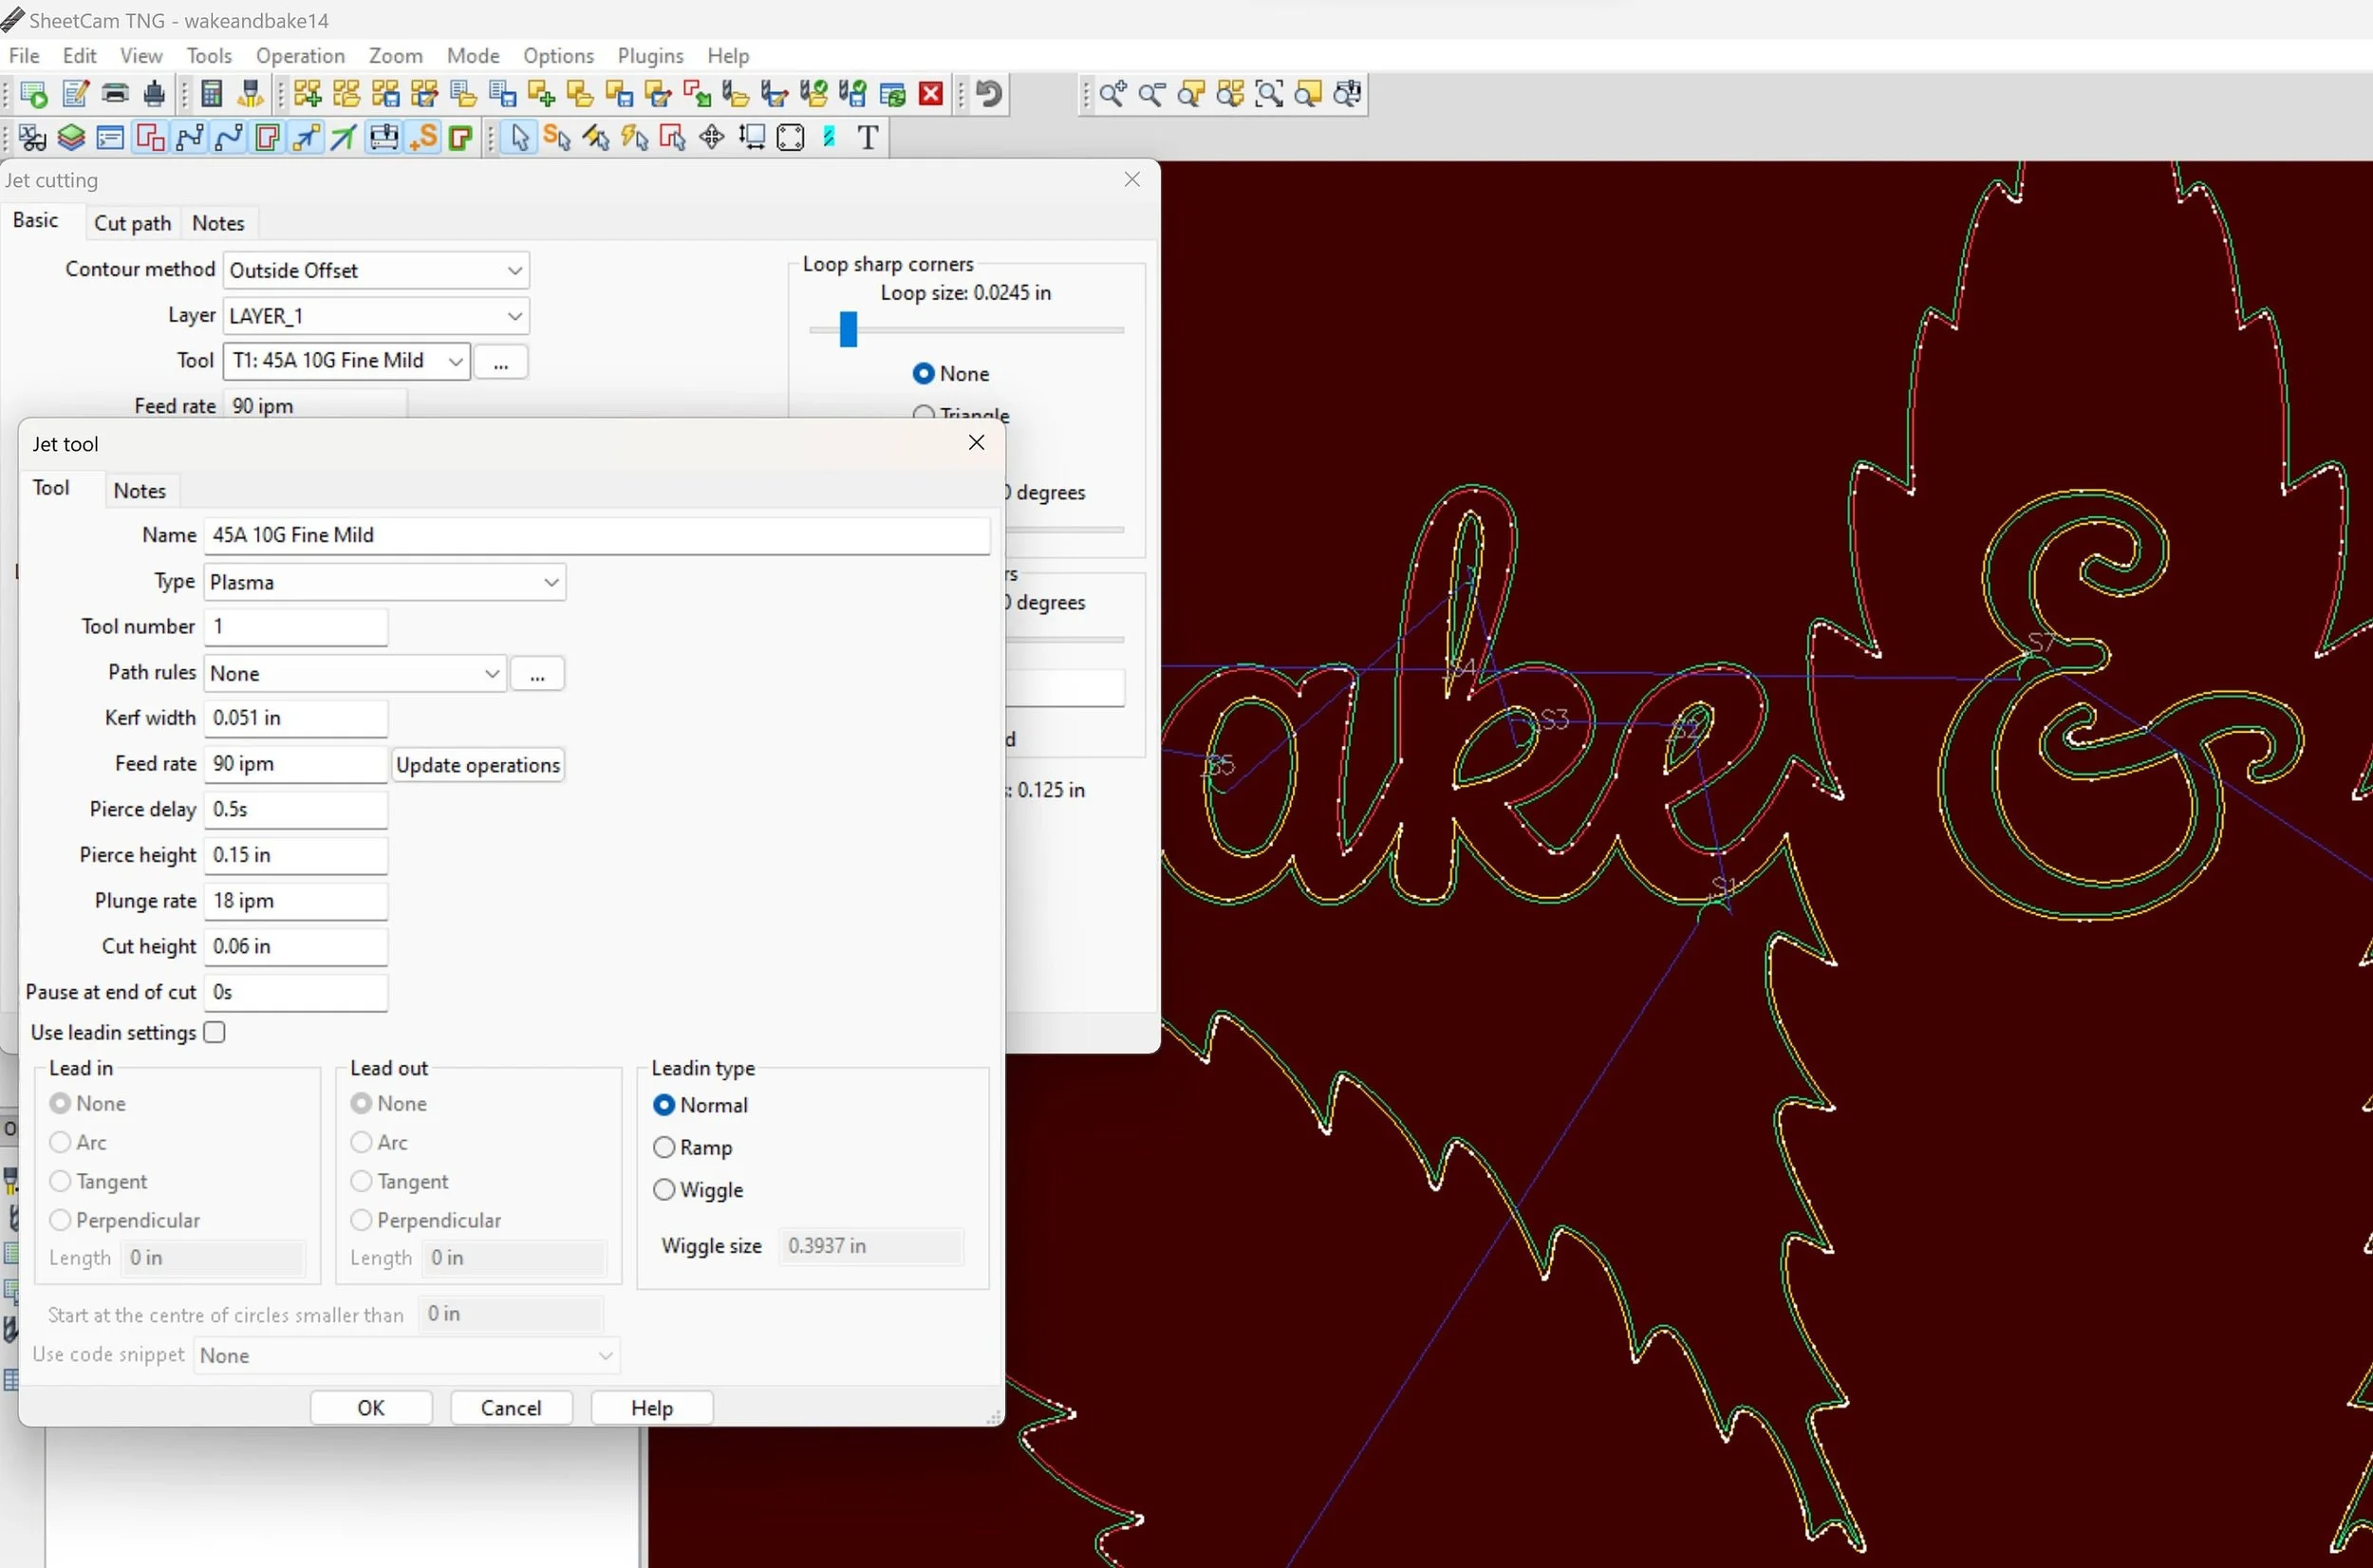Switch to the Cut path tab
This screenshot has width=2373, height=1568.
click(132, 223)
